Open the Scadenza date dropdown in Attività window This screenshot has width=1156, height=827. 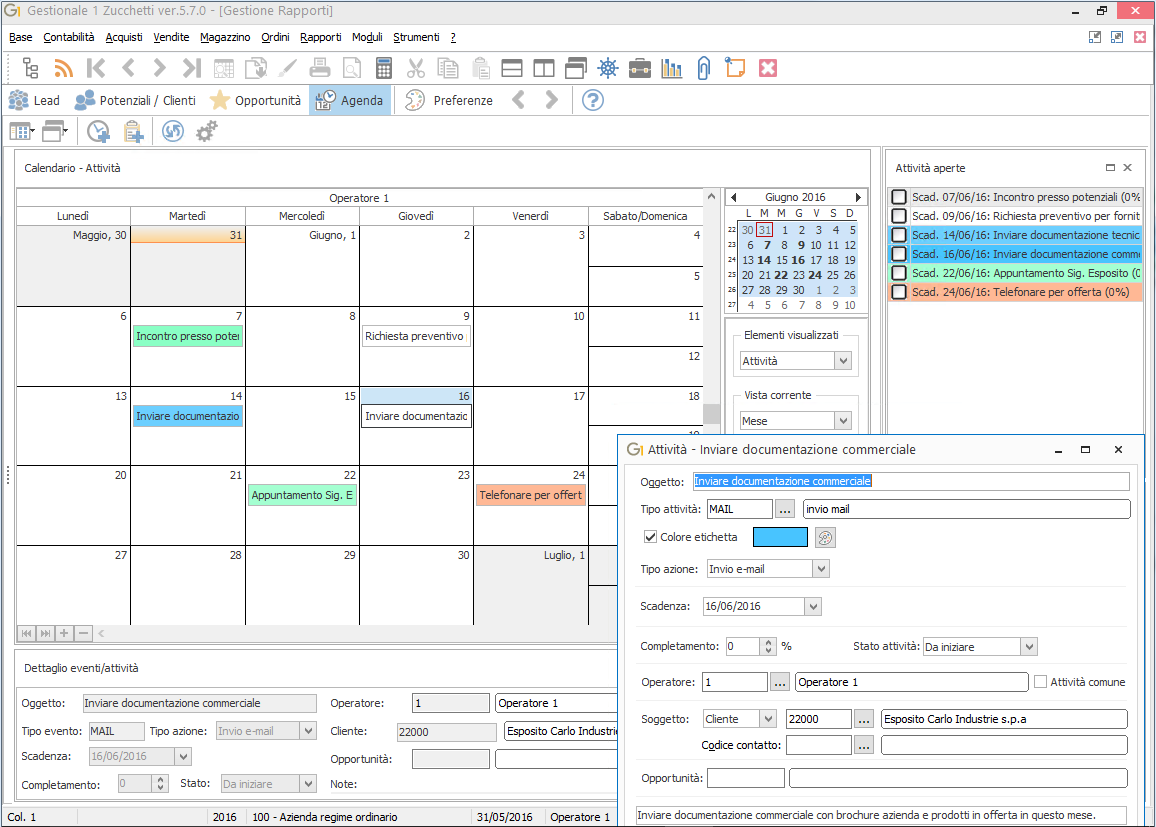point(812,606)
